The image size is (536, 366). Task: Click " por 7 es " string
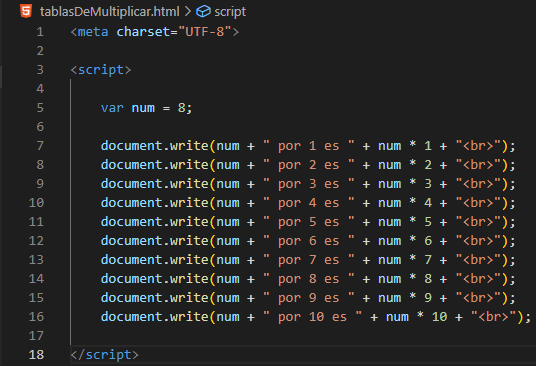(309, 260)
